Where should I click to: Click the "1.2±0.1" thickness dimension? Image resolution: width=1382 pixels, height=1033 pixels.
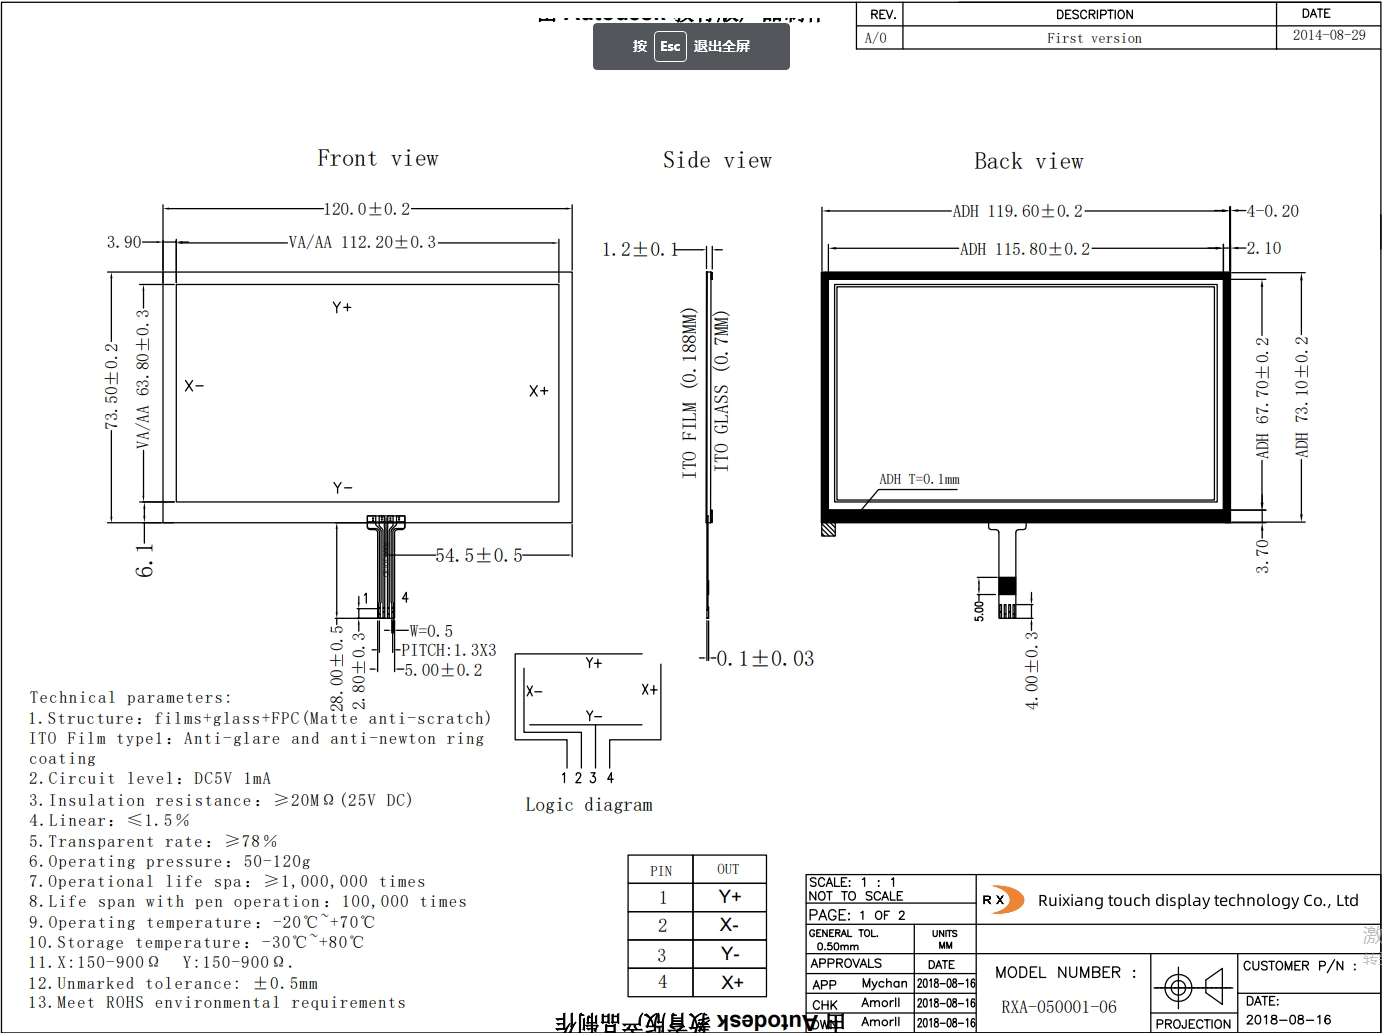640,249
